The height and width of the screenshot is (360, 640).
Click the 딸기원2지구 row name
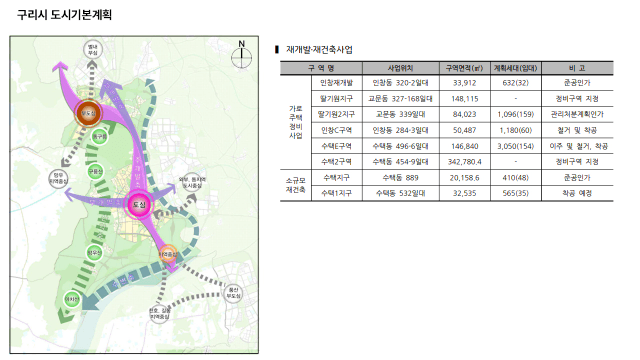pos(336,114)
